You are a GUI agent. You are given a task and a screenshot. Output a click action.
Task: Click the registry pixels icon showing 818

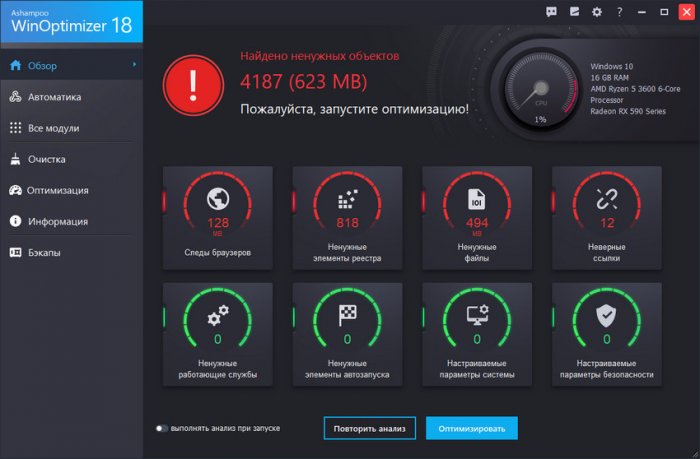(x=347, y=199)
